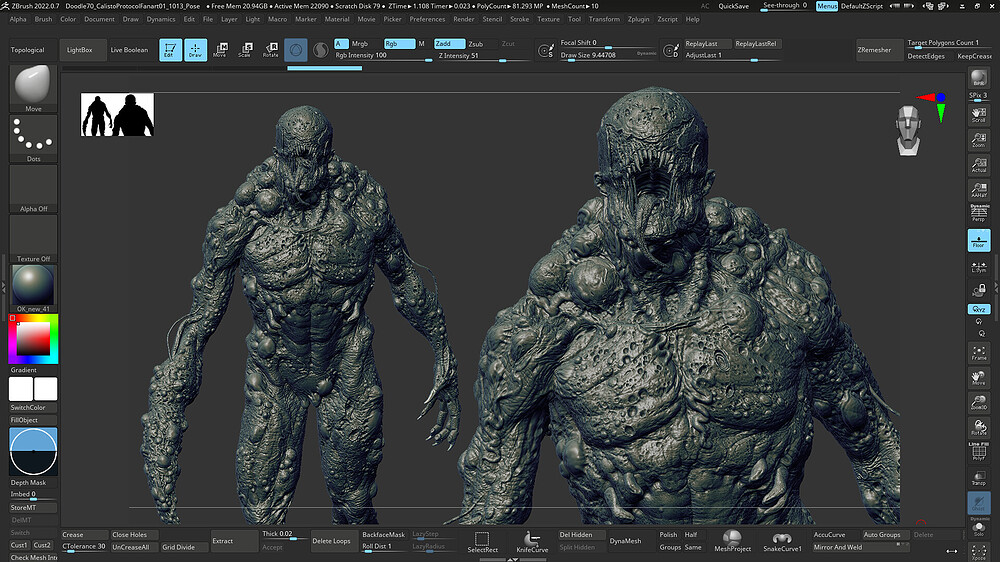The image size is (1000, 562).
Task: Toggle the Draw mode icon
Action: (x=195, y=50)
